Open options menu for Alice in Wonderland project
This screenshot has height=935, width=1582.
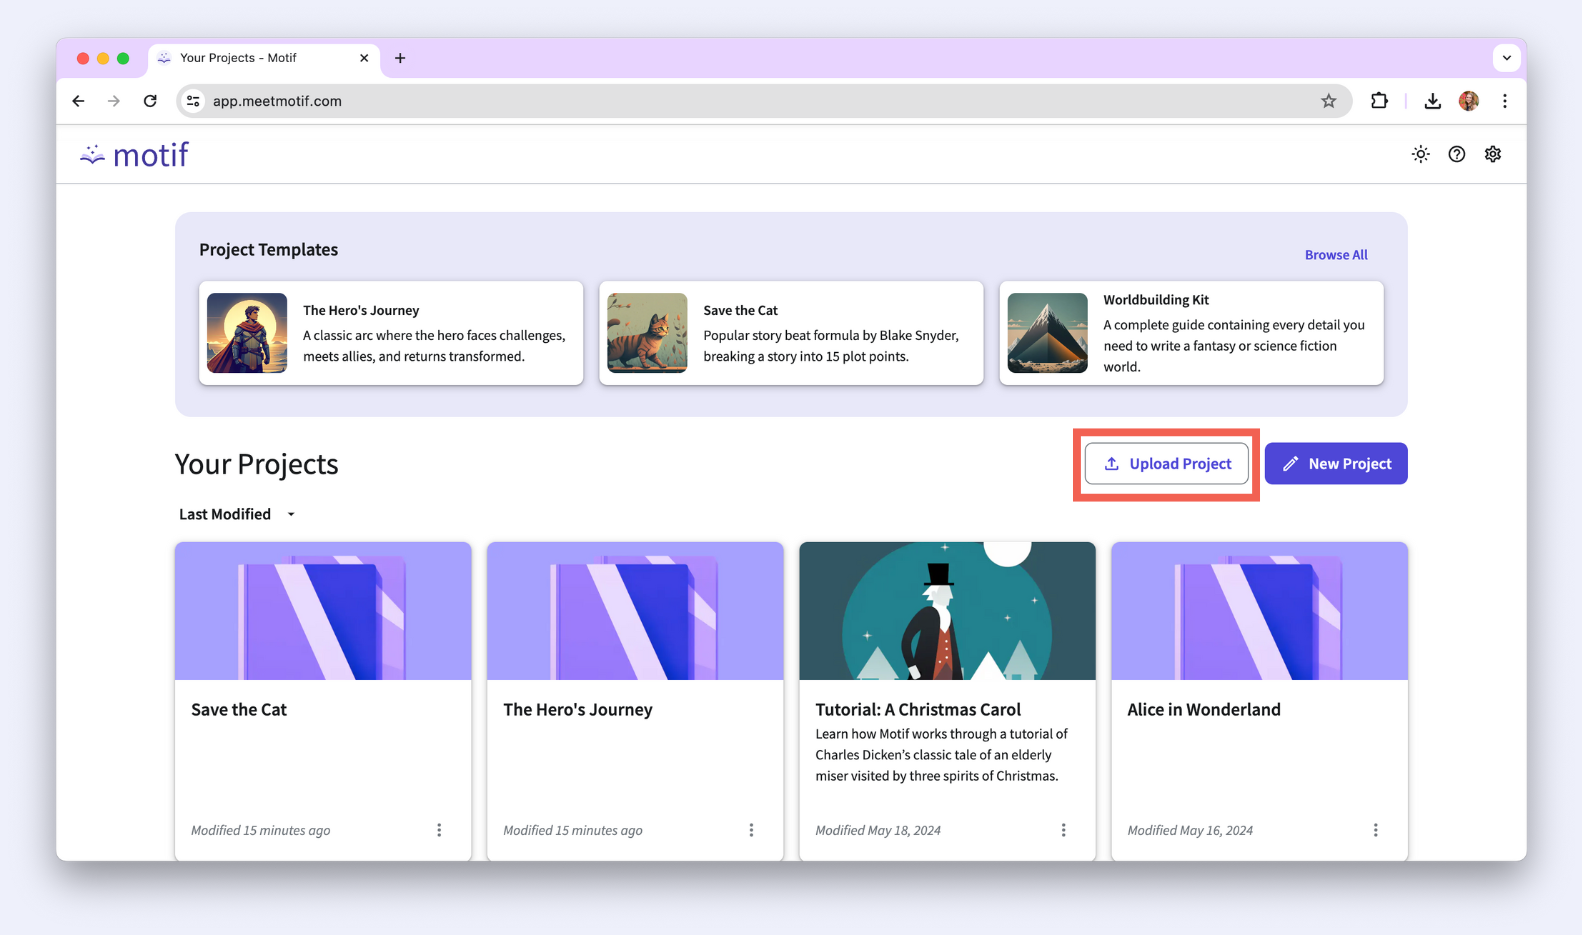click(1375, 830)
